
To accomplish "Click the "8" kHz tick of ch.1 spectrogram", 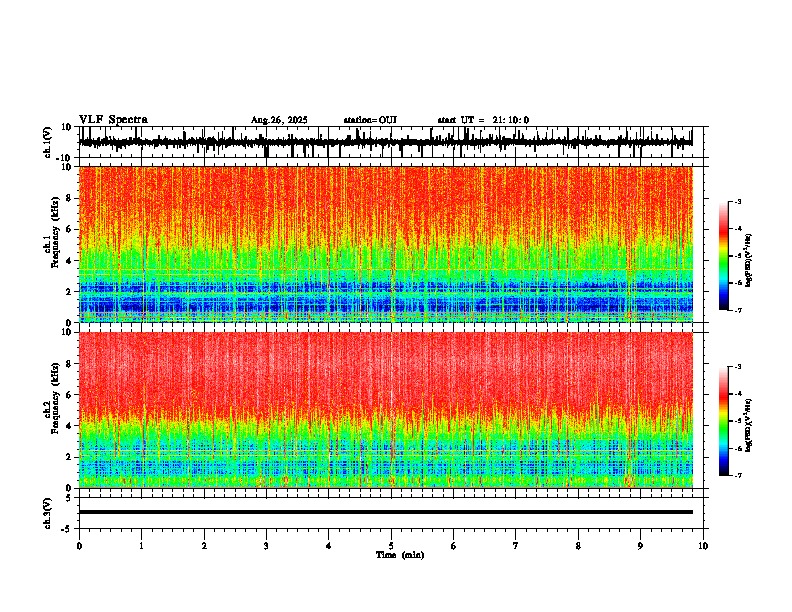I will pos(70,198).
